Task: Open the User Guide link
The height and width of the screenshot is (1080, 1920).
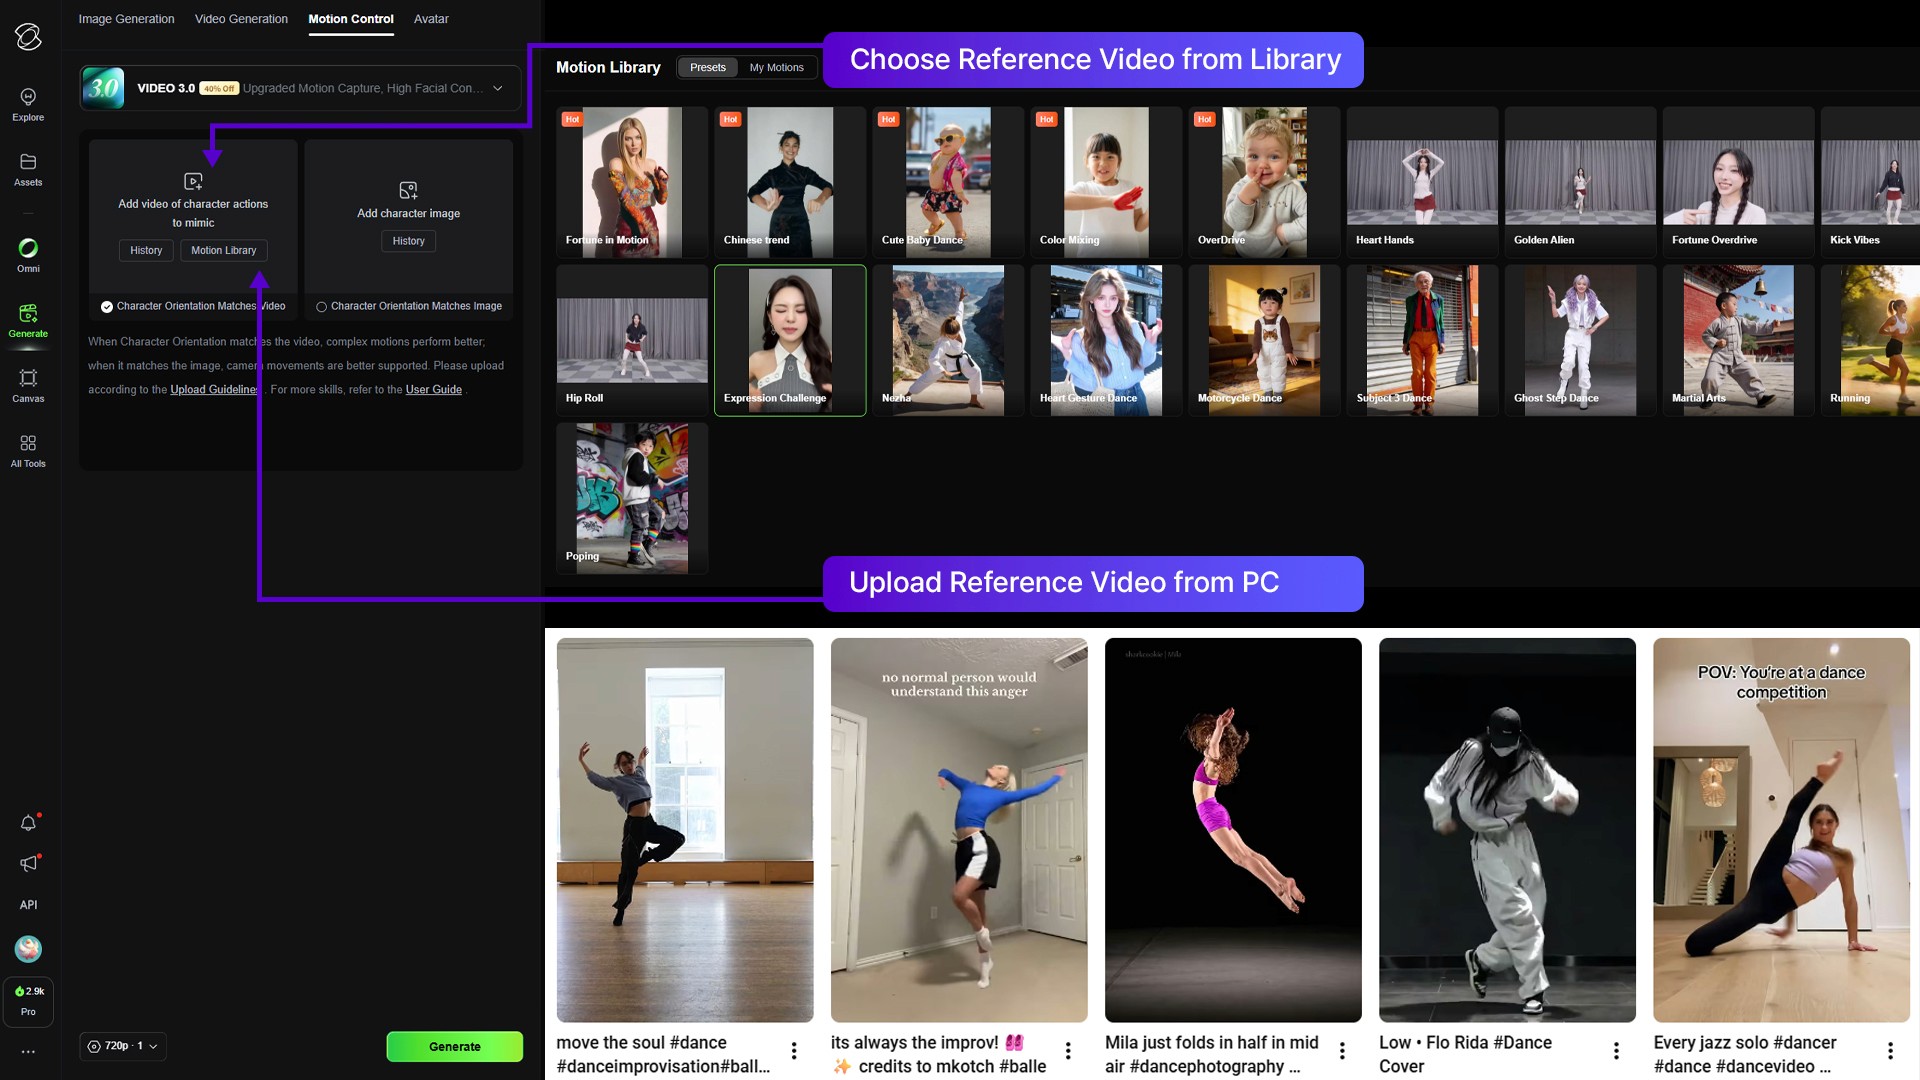Action: 433,390
